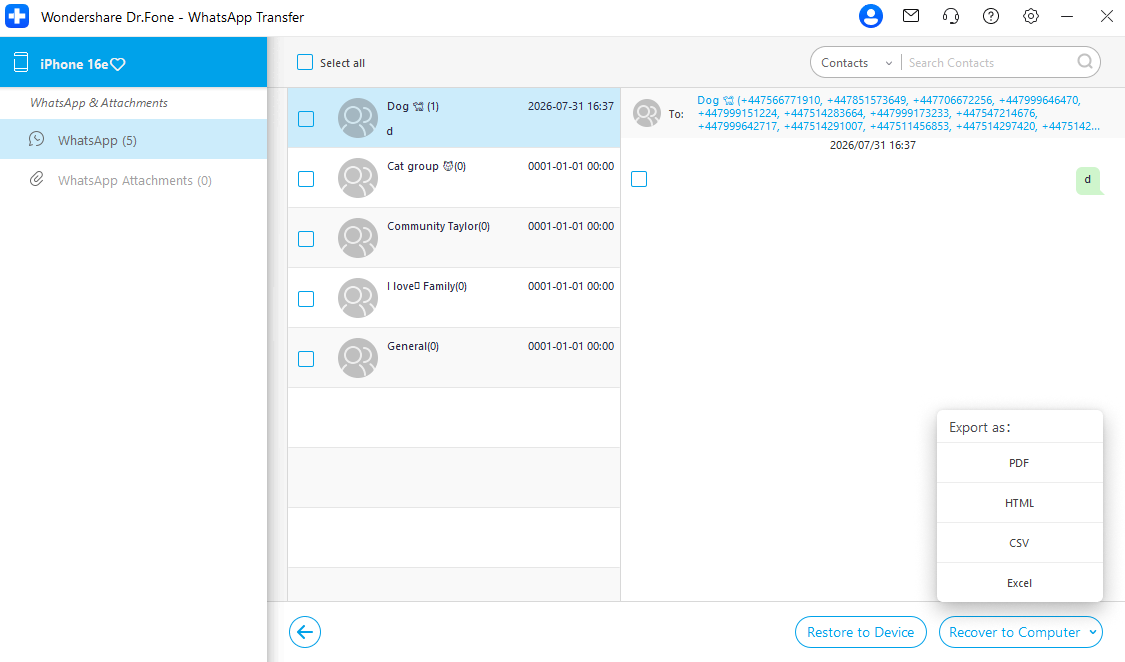Select WhatsApp (5) in sidebar
The image size is (1125, 662).
(x=133, y=139)
